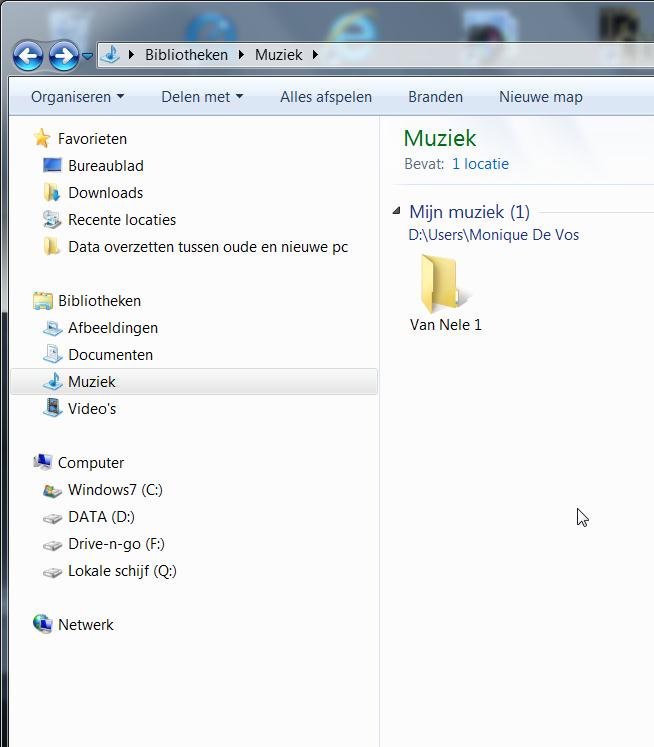Open the Documenten library
This screenshot has width=654, height=747.
[x=111, y=355]
